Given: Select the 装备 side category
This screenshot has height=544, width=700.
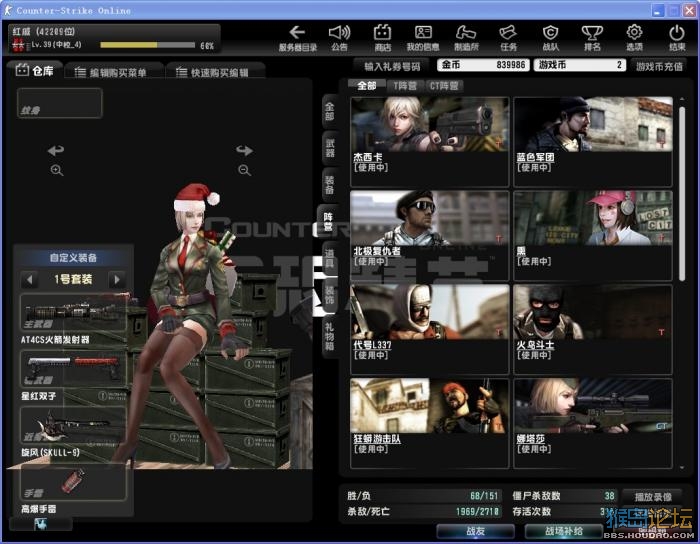Looking at the screenshot, I should 329,185.
